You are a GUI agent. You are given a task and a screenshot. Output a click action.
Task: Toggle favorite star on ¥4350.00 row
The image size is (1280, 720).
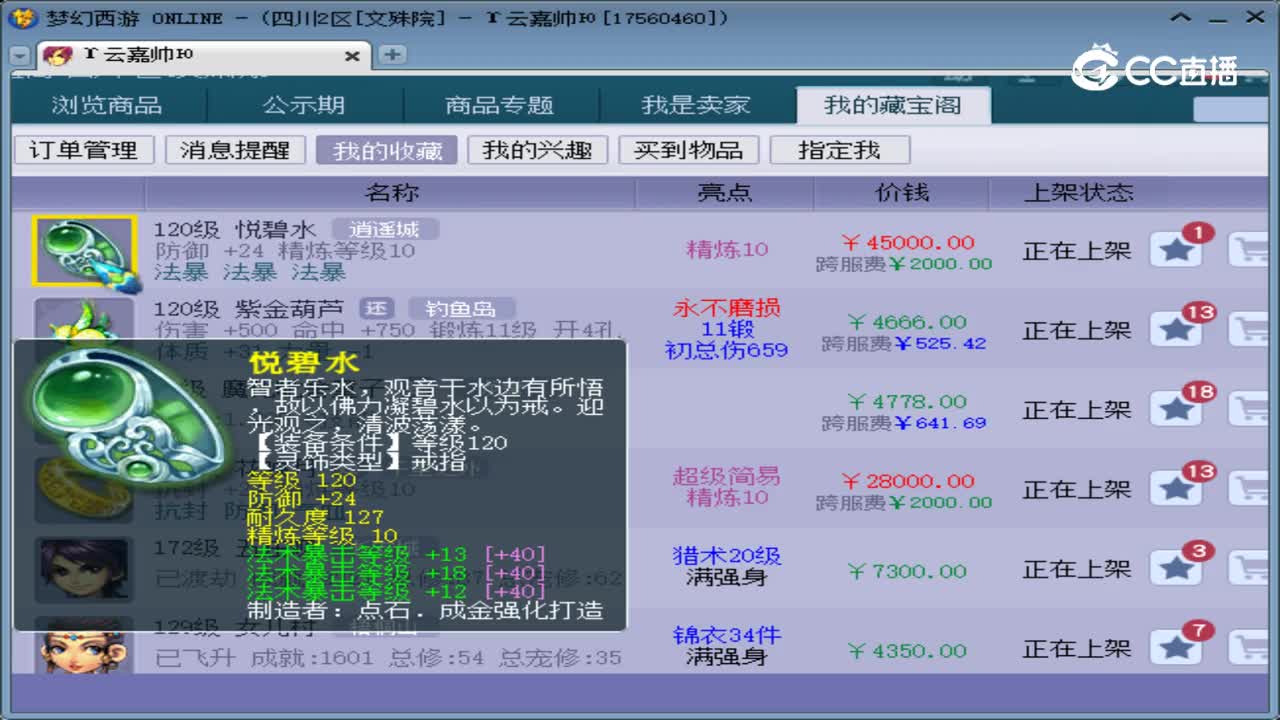[1176, 648]
